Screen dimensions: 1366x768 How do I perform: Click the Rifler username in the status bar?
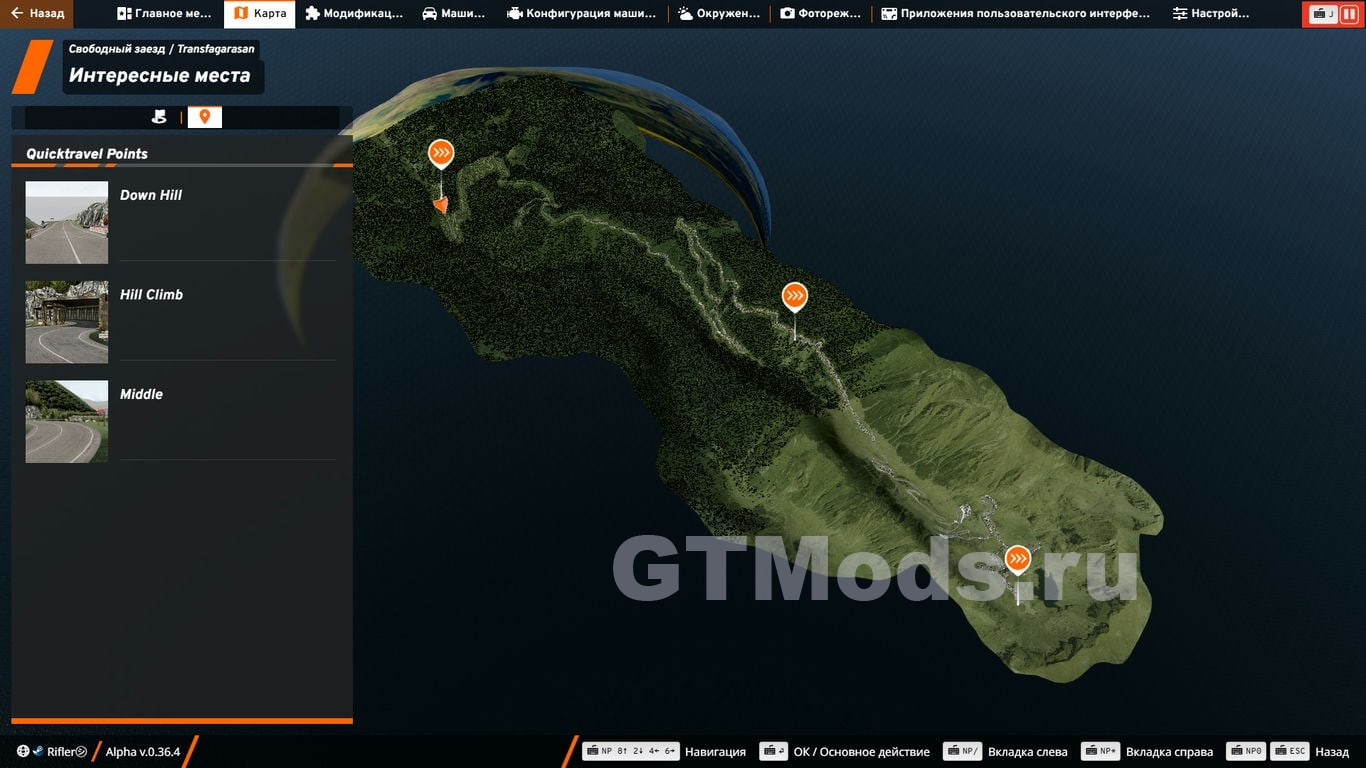[63, 752]
